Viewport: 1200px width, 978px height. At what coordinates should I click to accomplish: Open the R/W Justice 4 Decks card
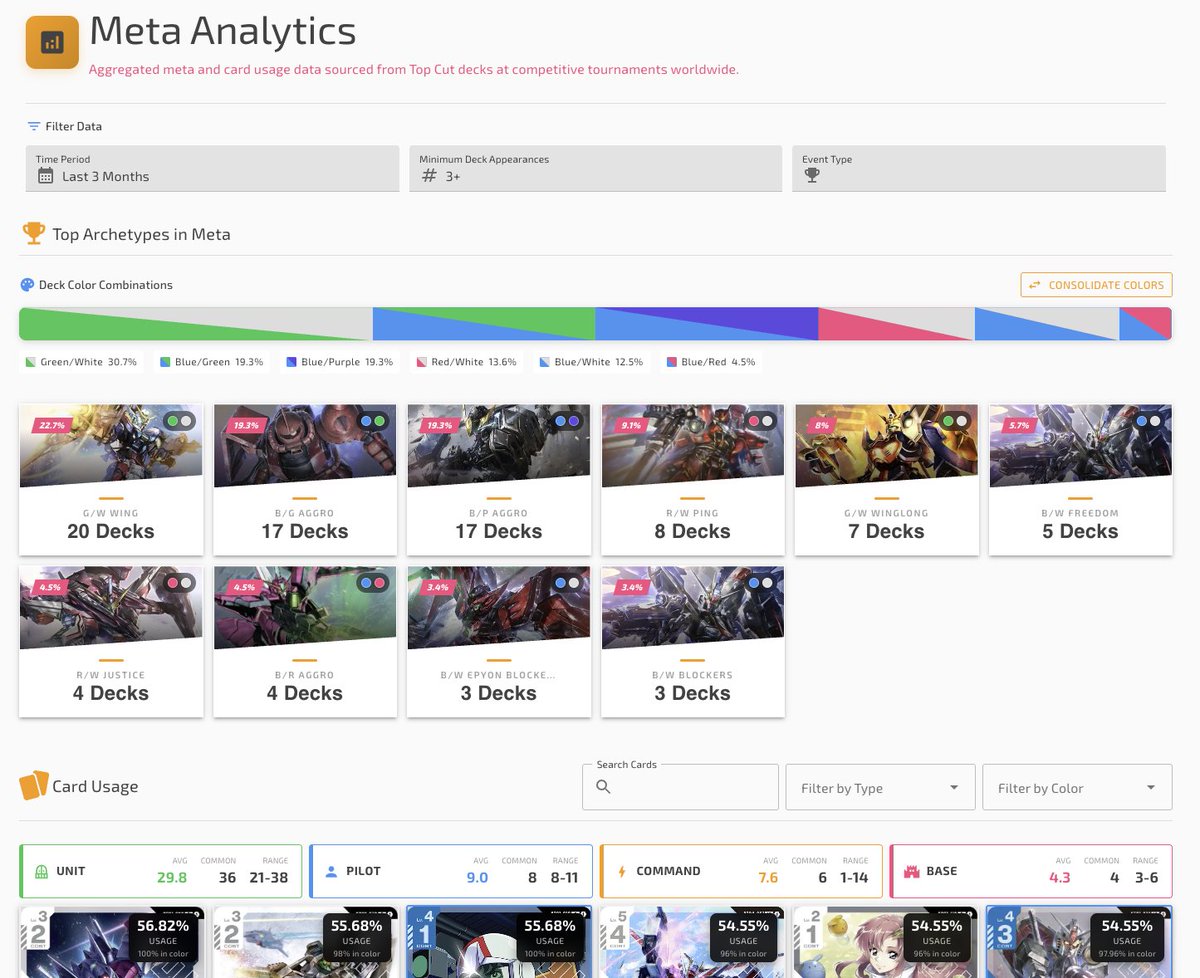pos(111,641)
